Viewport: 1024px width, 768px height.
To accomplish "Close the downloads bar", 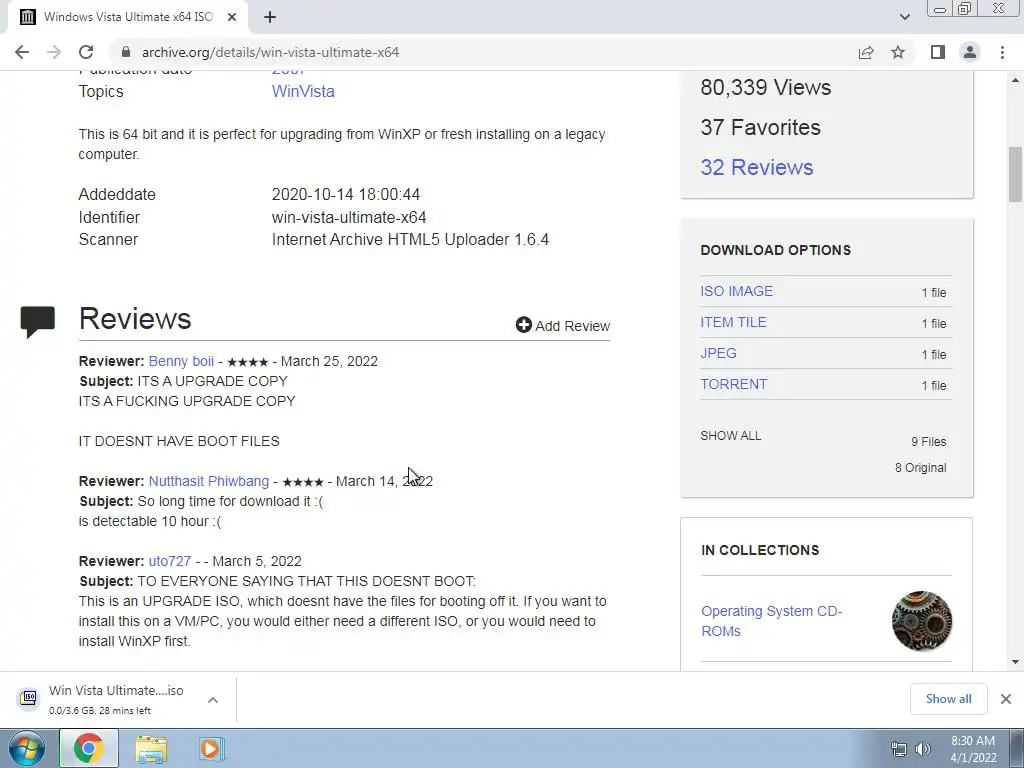I will tap(1006, 699).
